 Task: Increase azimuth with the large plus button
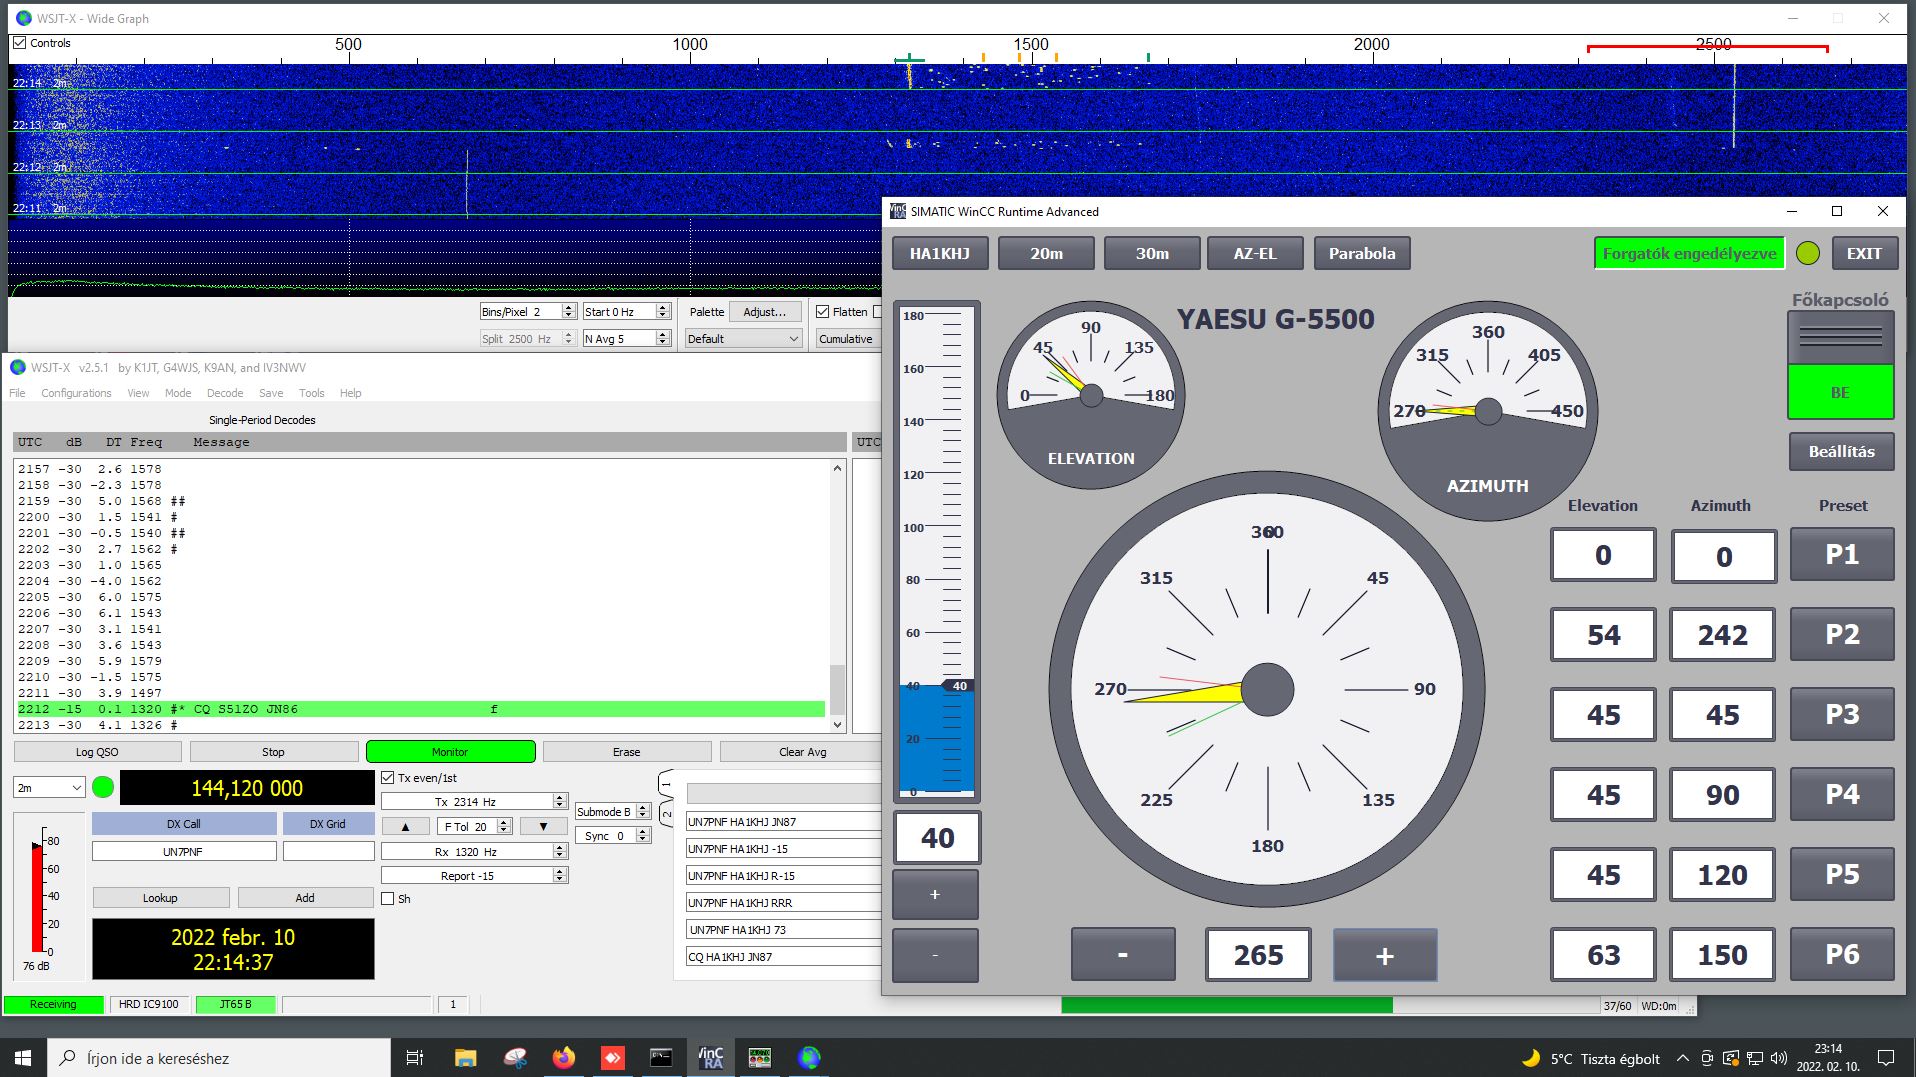[1385, 956]
